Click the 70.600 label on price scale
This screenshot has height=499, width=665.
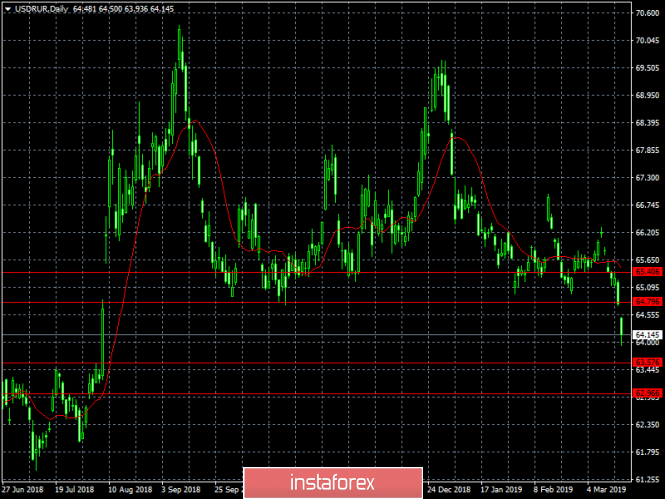[648, 13]
